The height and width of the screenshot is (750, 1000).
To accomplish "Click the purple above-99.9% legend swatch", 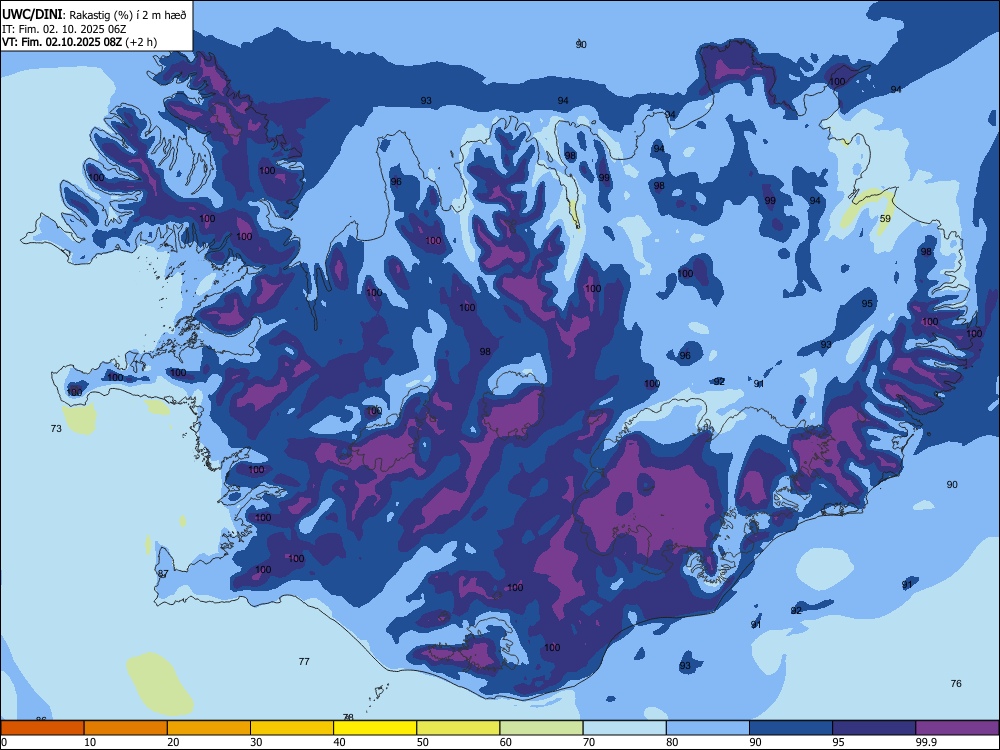I will (x=957, y=728).
